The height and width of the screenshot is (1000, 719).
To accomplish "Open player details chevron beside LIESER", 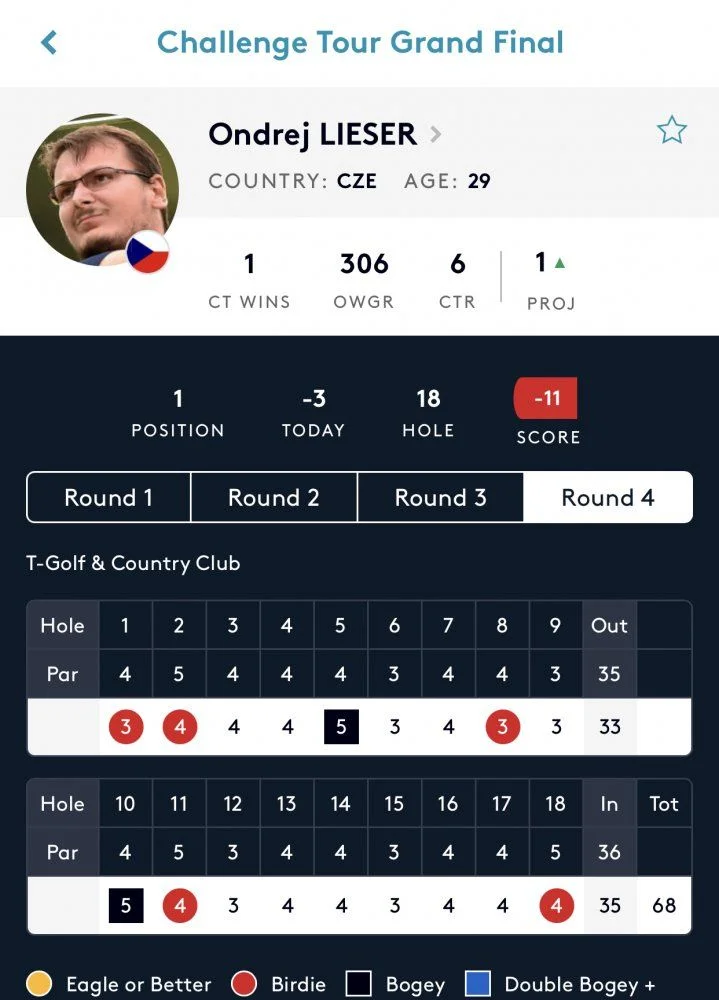I will (436, 134).
